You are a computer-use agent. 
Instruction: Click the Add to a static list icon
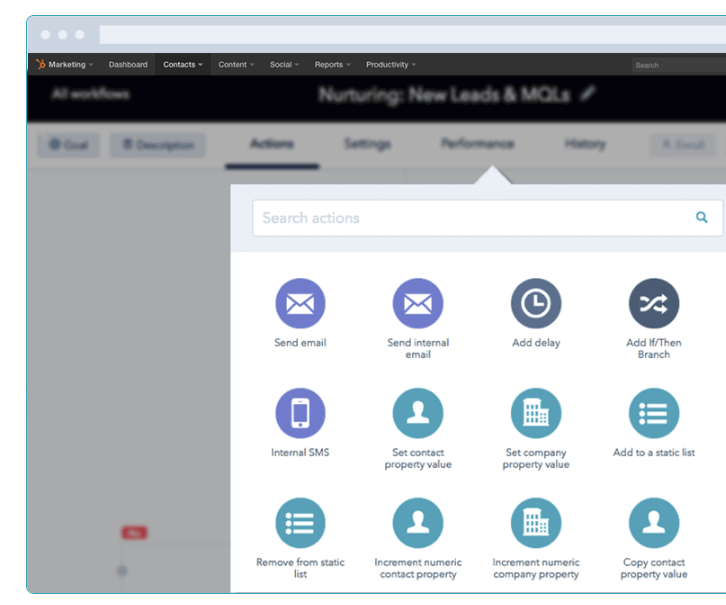(x=653, y=413)
